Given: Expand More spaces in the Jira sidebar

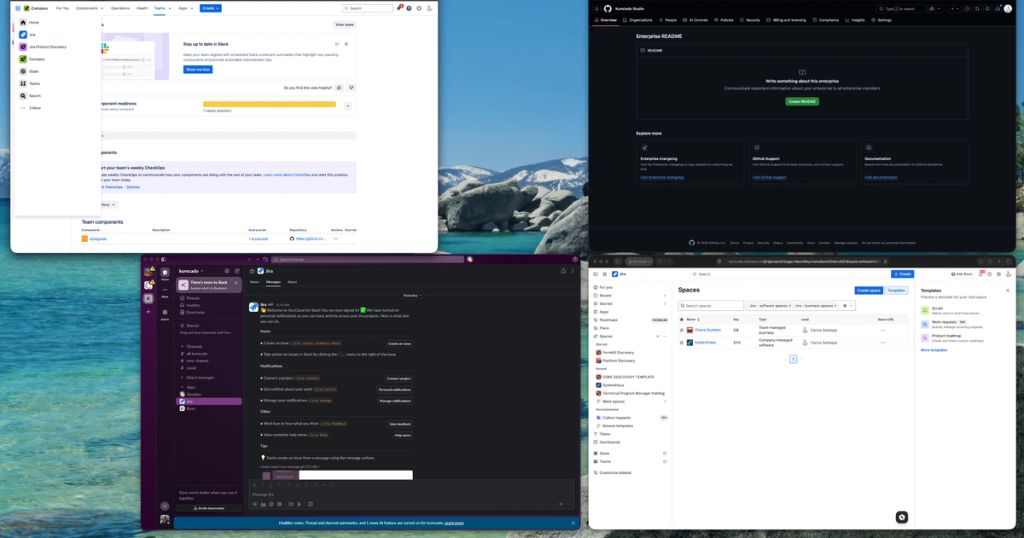Looking at the screenshot, I should (665, 402).
